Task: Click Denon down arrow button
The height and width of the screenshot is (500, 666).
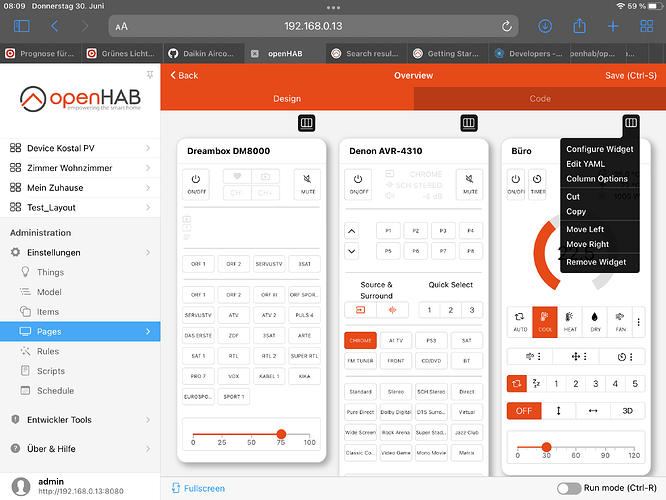Action: click(352, 251)
